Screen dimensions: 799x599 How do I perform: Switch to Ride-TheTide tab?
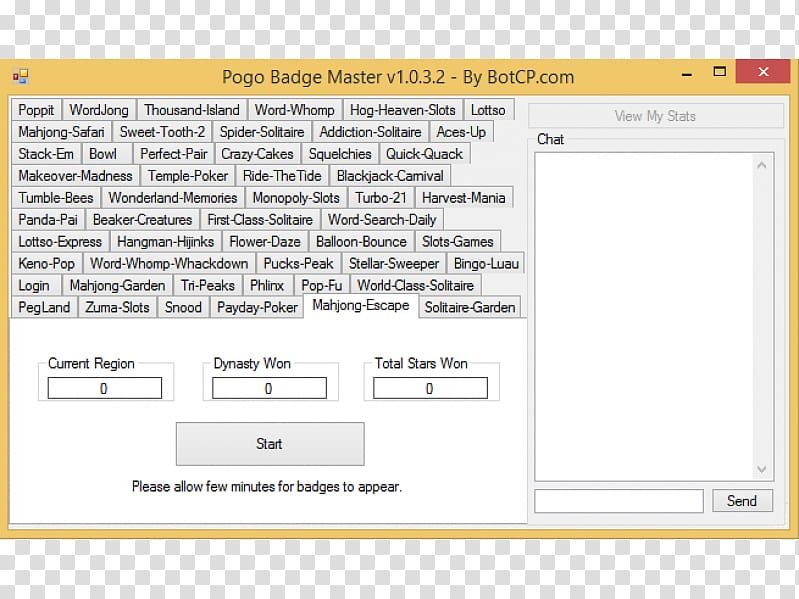pos(282,176)
